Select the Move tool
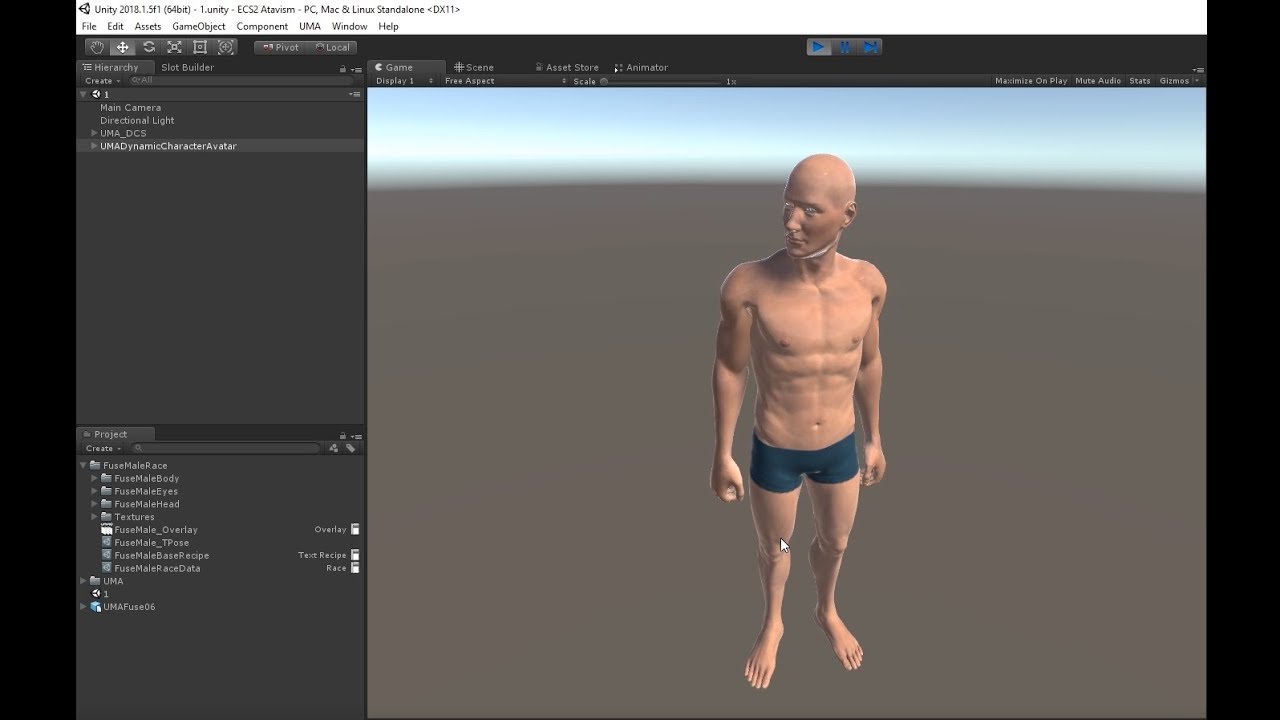 tap(123, 47)
